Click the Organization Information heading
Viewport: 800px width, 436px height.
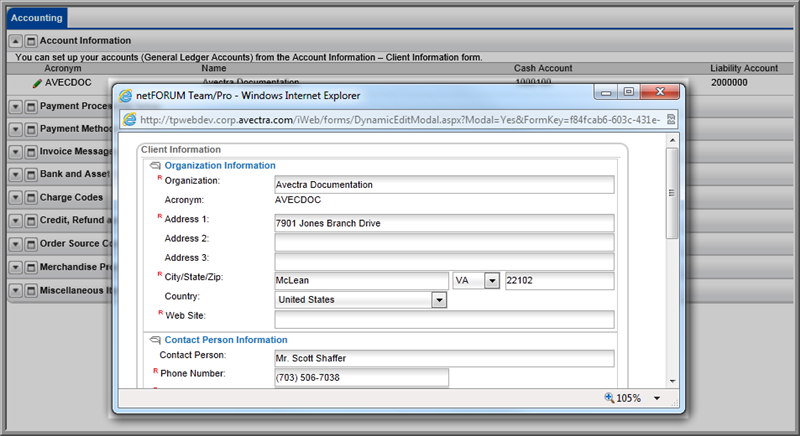(x=220, y=166)
